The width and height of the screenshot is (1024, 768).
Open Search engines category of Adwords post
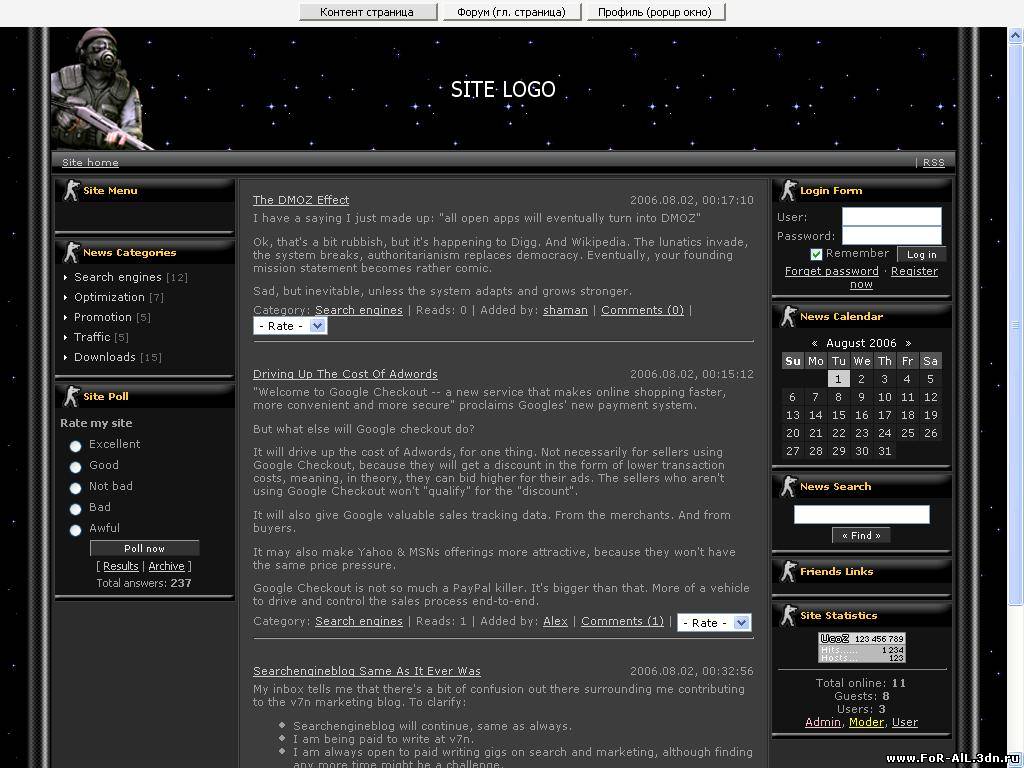pos(359,621)
